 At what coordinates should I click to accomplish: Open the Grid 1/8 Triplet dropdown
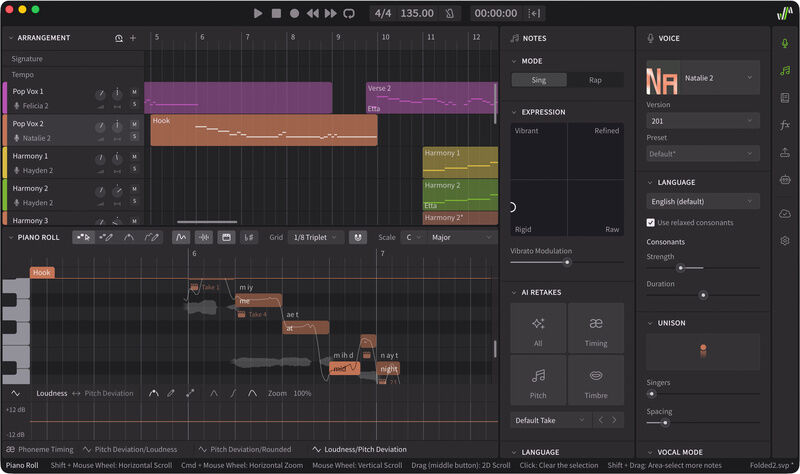click(315, 237)
